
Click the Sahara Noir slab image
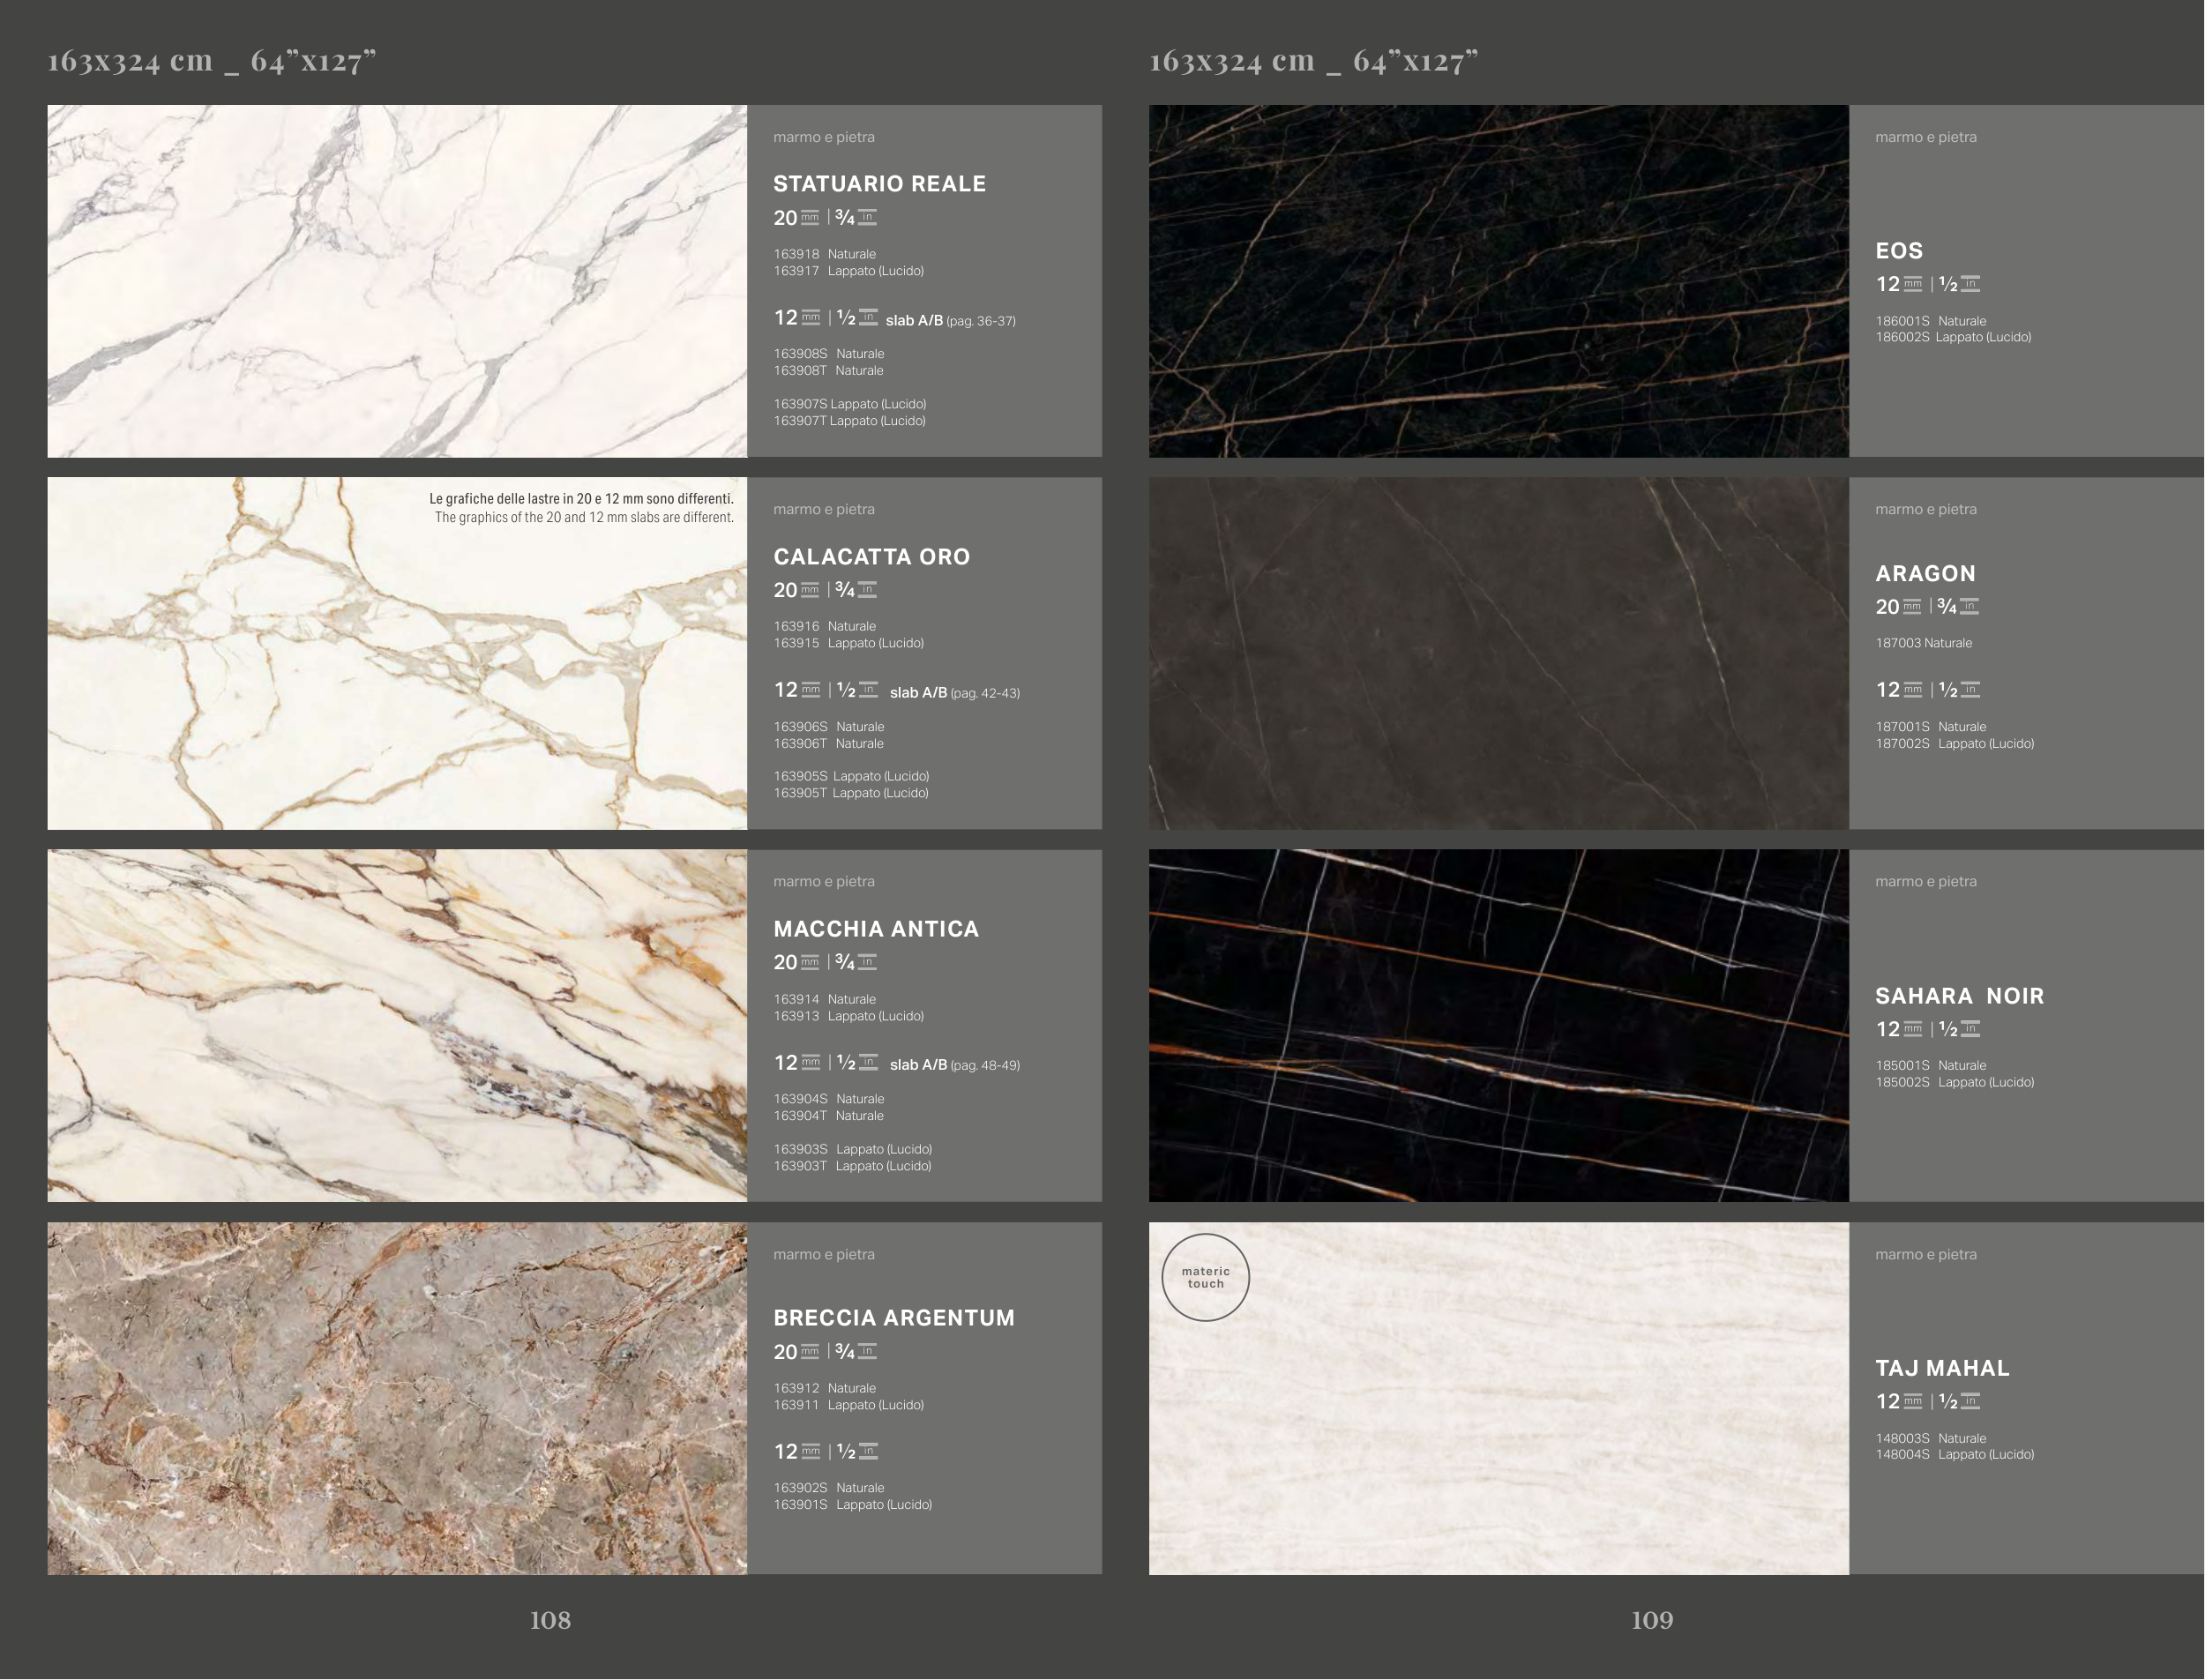(x=1498, y=1025)
